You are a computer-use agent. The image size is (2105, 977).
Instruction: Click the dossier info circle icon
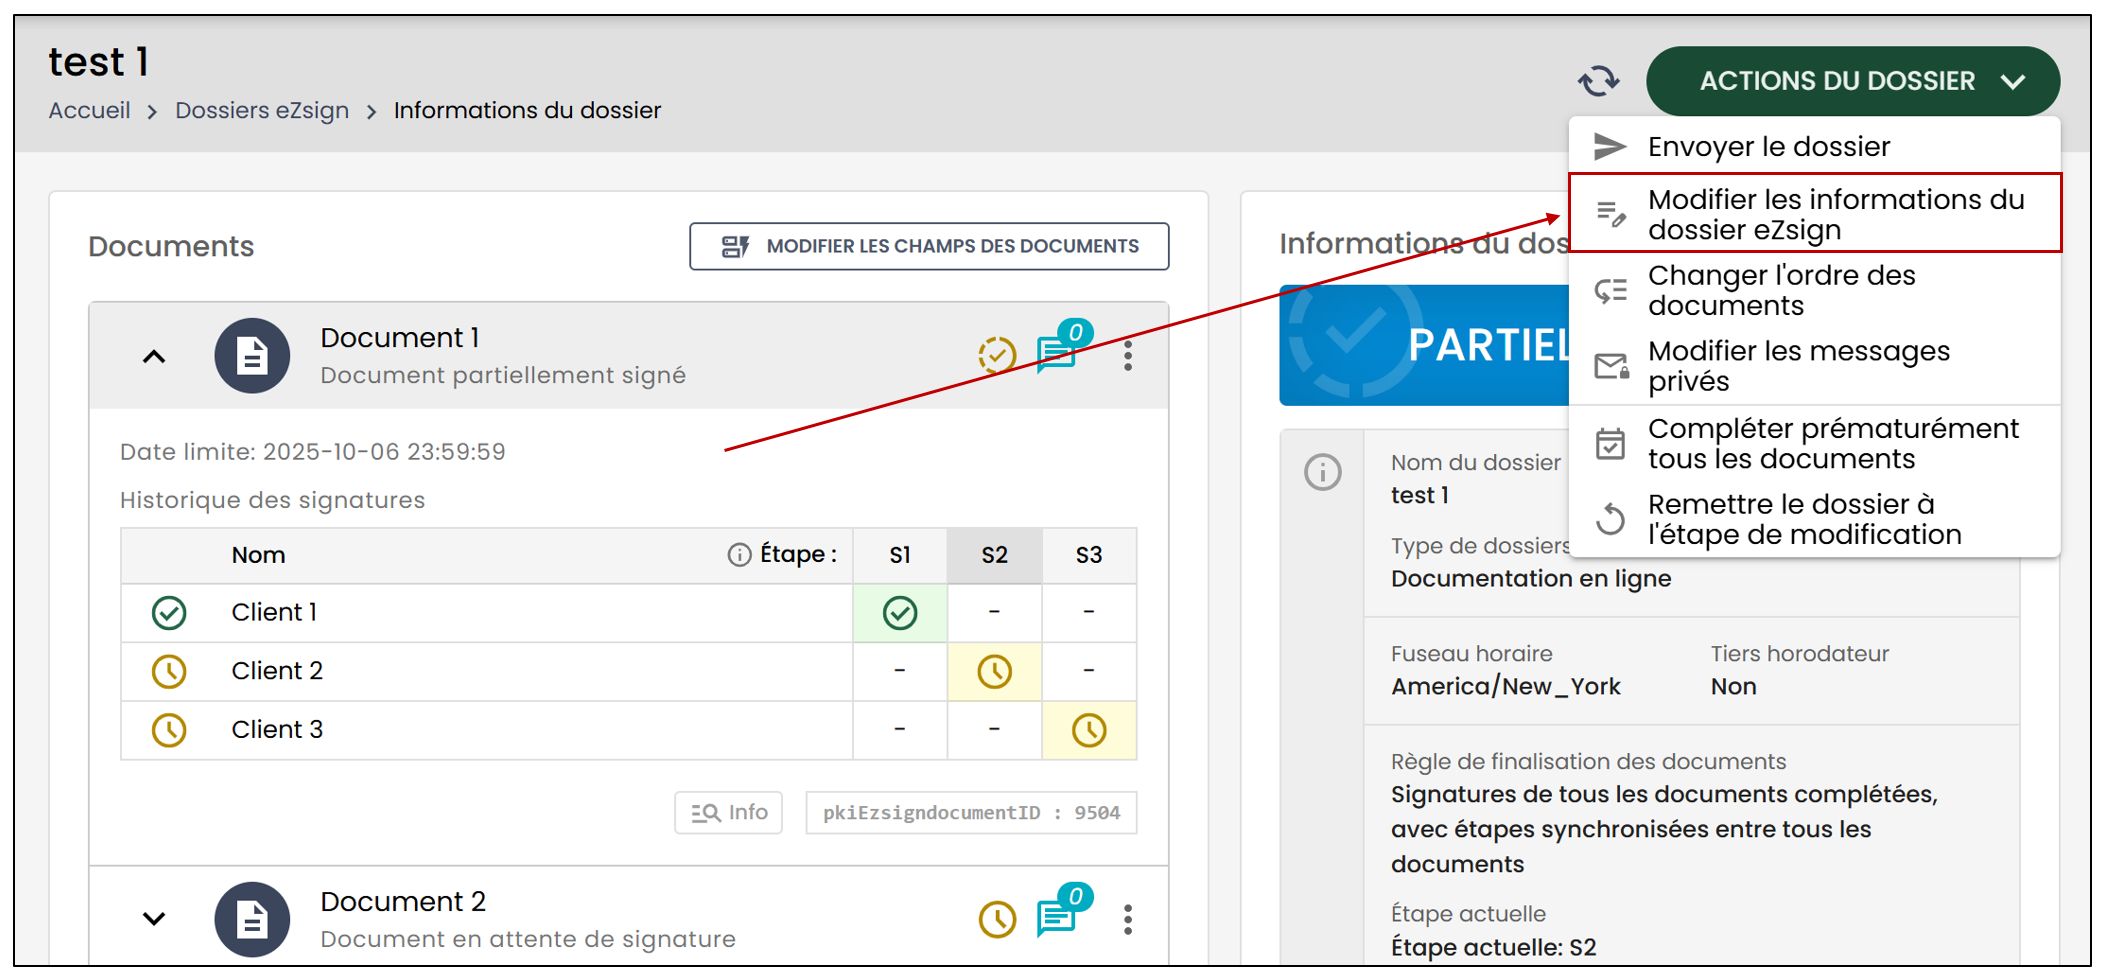click(1322, 471)
